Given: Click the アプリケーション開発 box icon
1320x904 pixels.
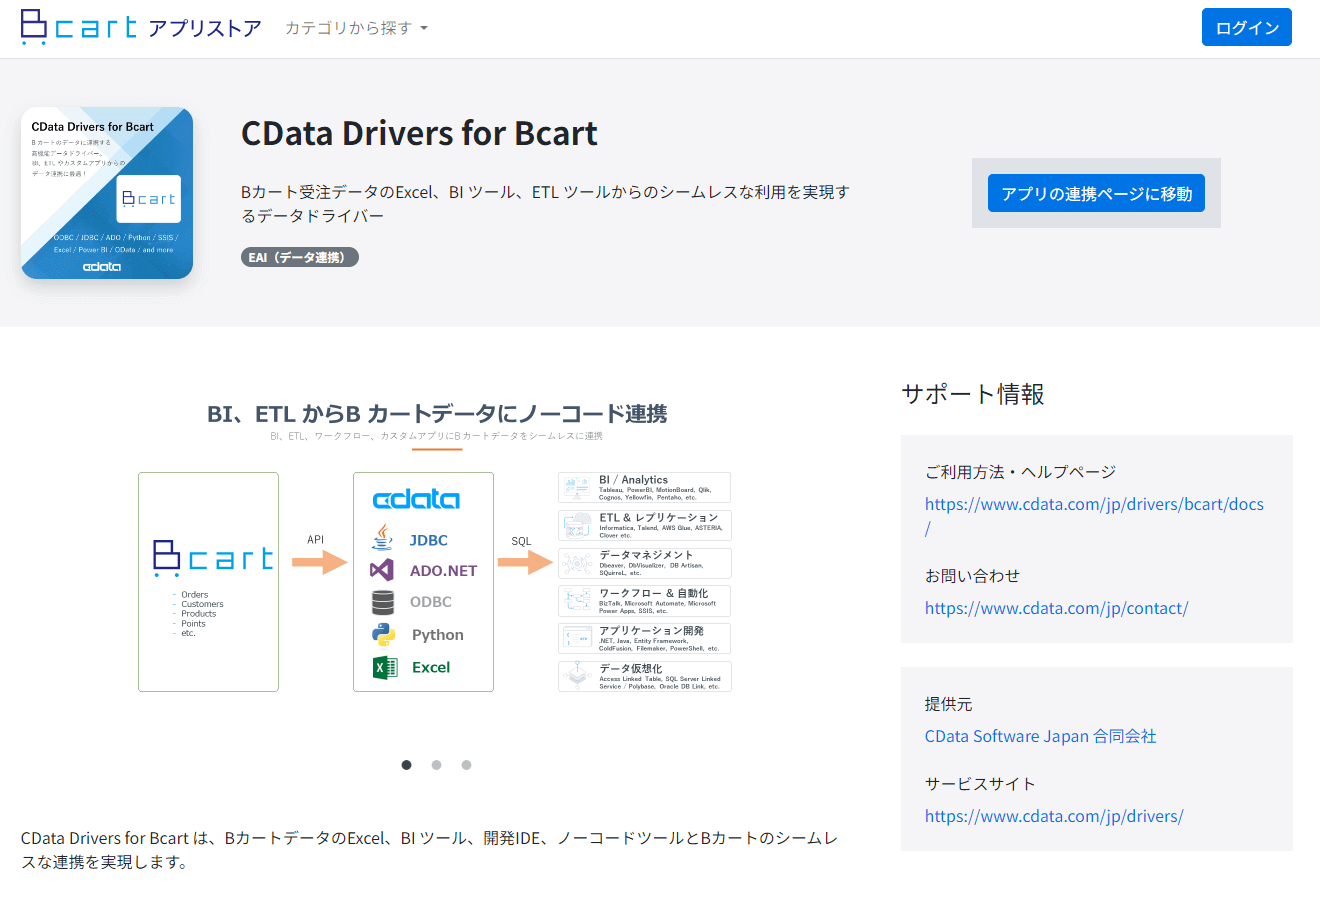Looking at the screenshot, I should point(577,638).
